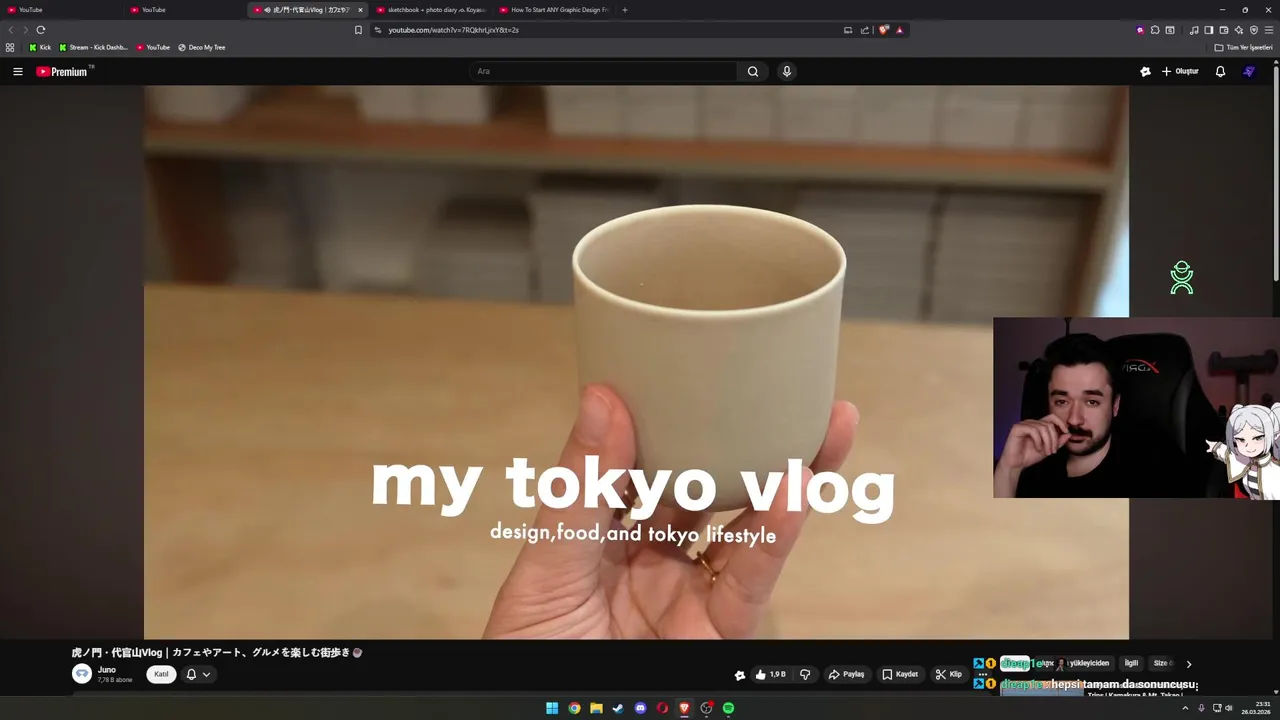Reload the page with the refresh icon
The image size is (1280, 720).
(x=41, y=30)
